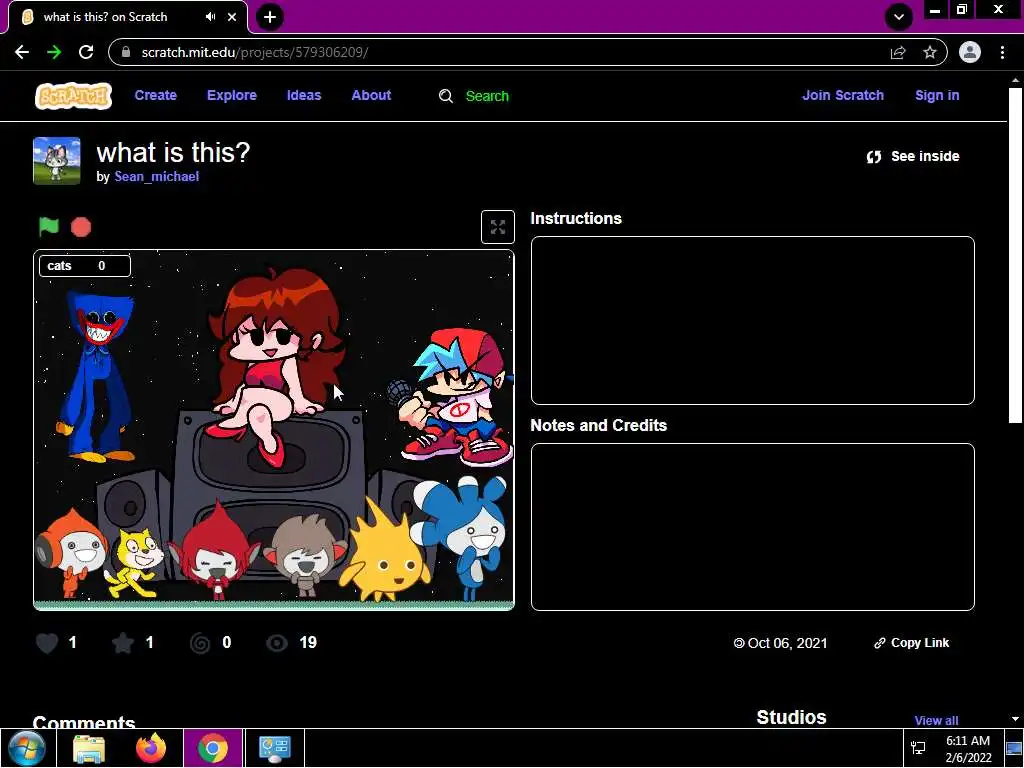
Task: Click the See inside button
Action: [x=913, y=156]
